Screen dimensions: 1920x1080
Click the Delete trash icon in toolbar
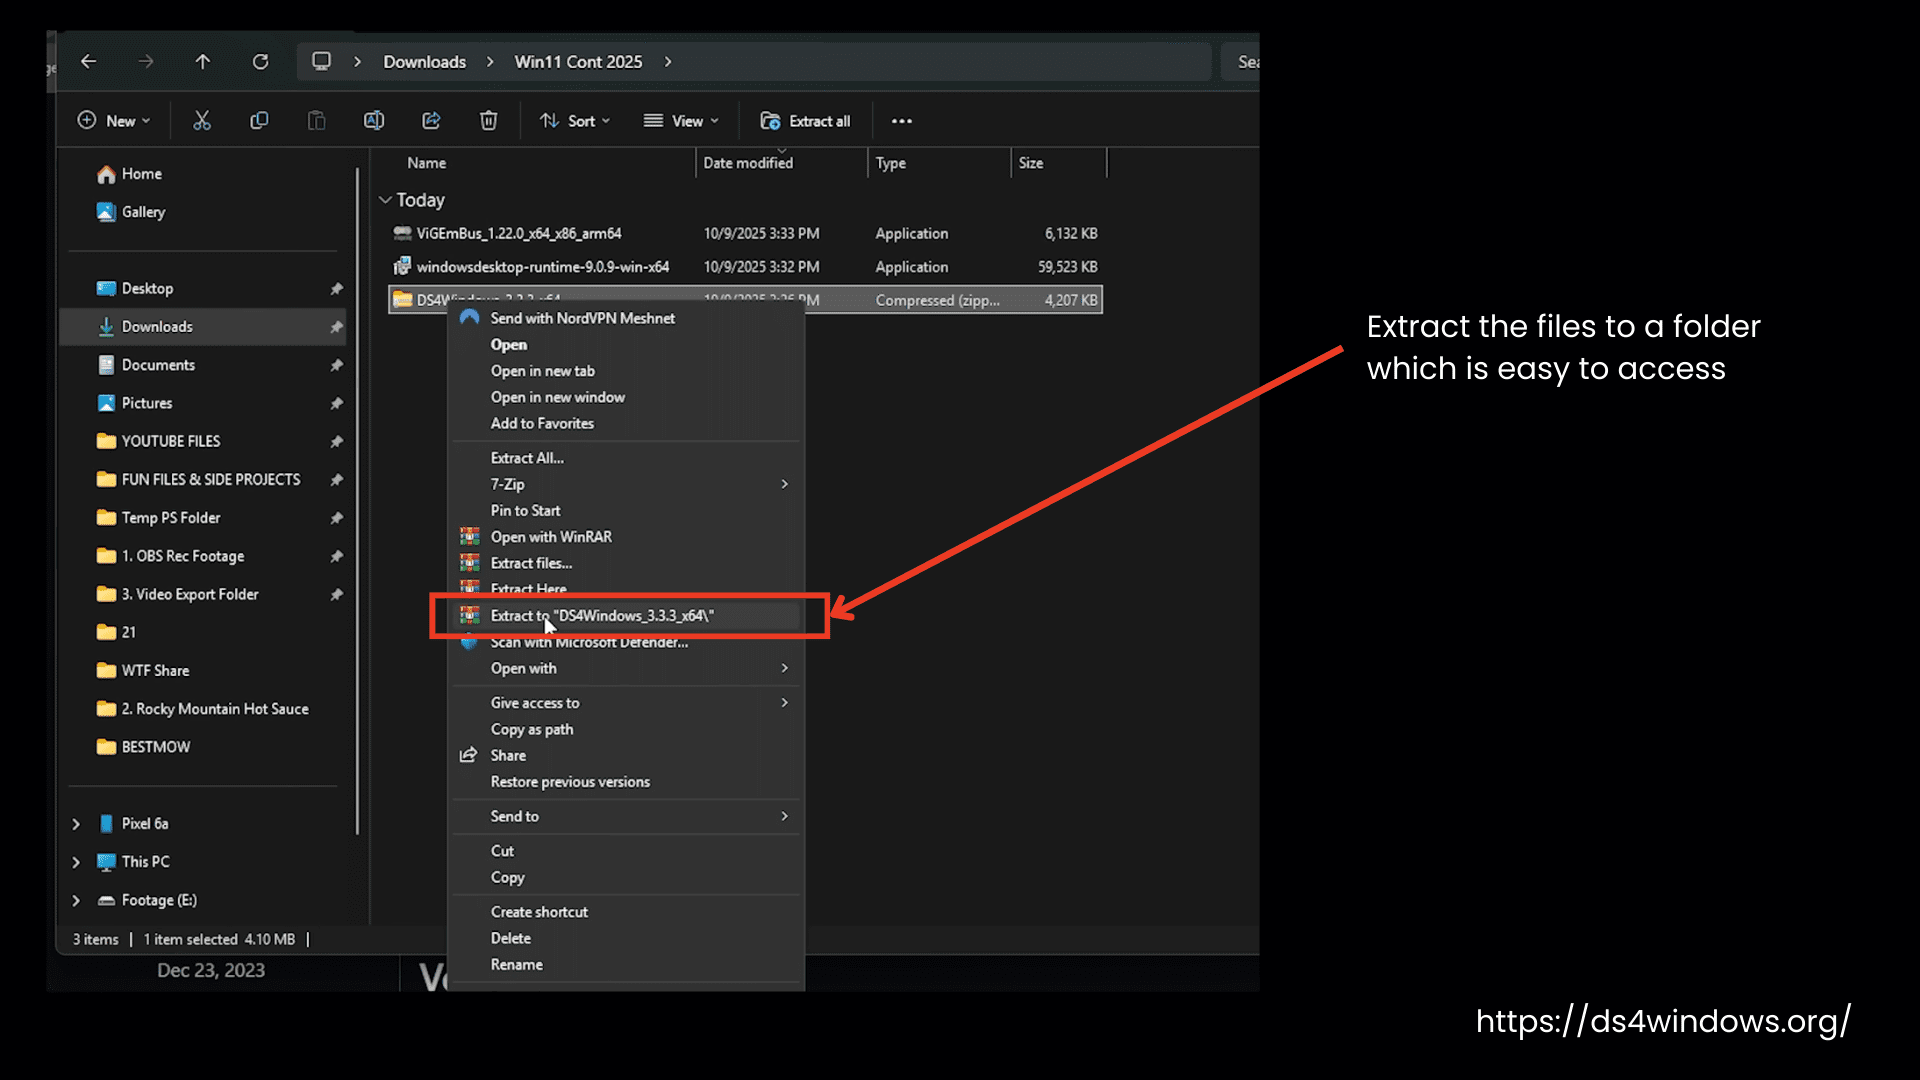(x=488, y=121)
